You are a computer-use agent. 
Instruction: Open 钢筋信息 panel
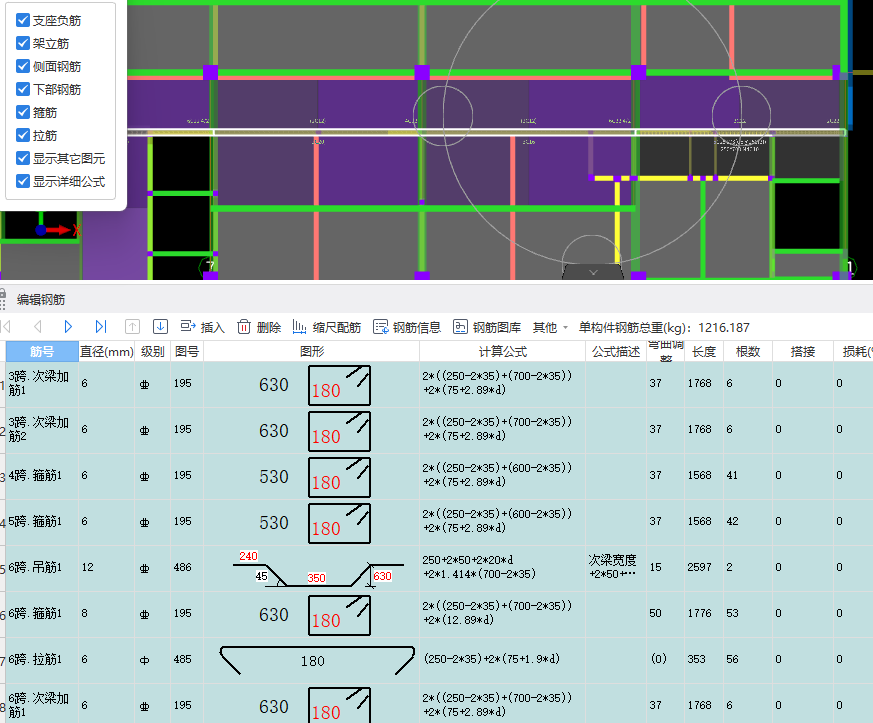(407, 327)
